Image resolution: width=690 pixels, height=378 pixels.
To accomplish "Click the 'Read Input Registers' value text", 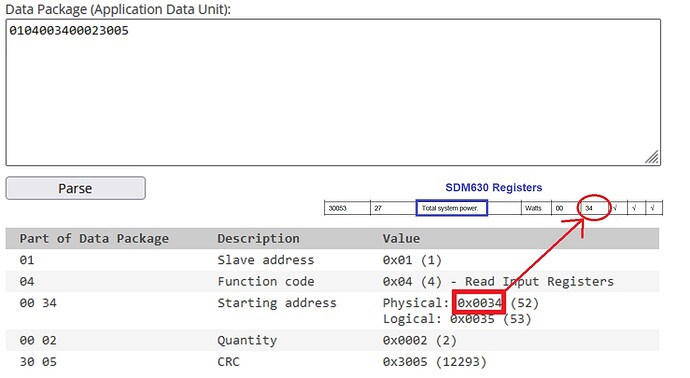I will [539, 282].
